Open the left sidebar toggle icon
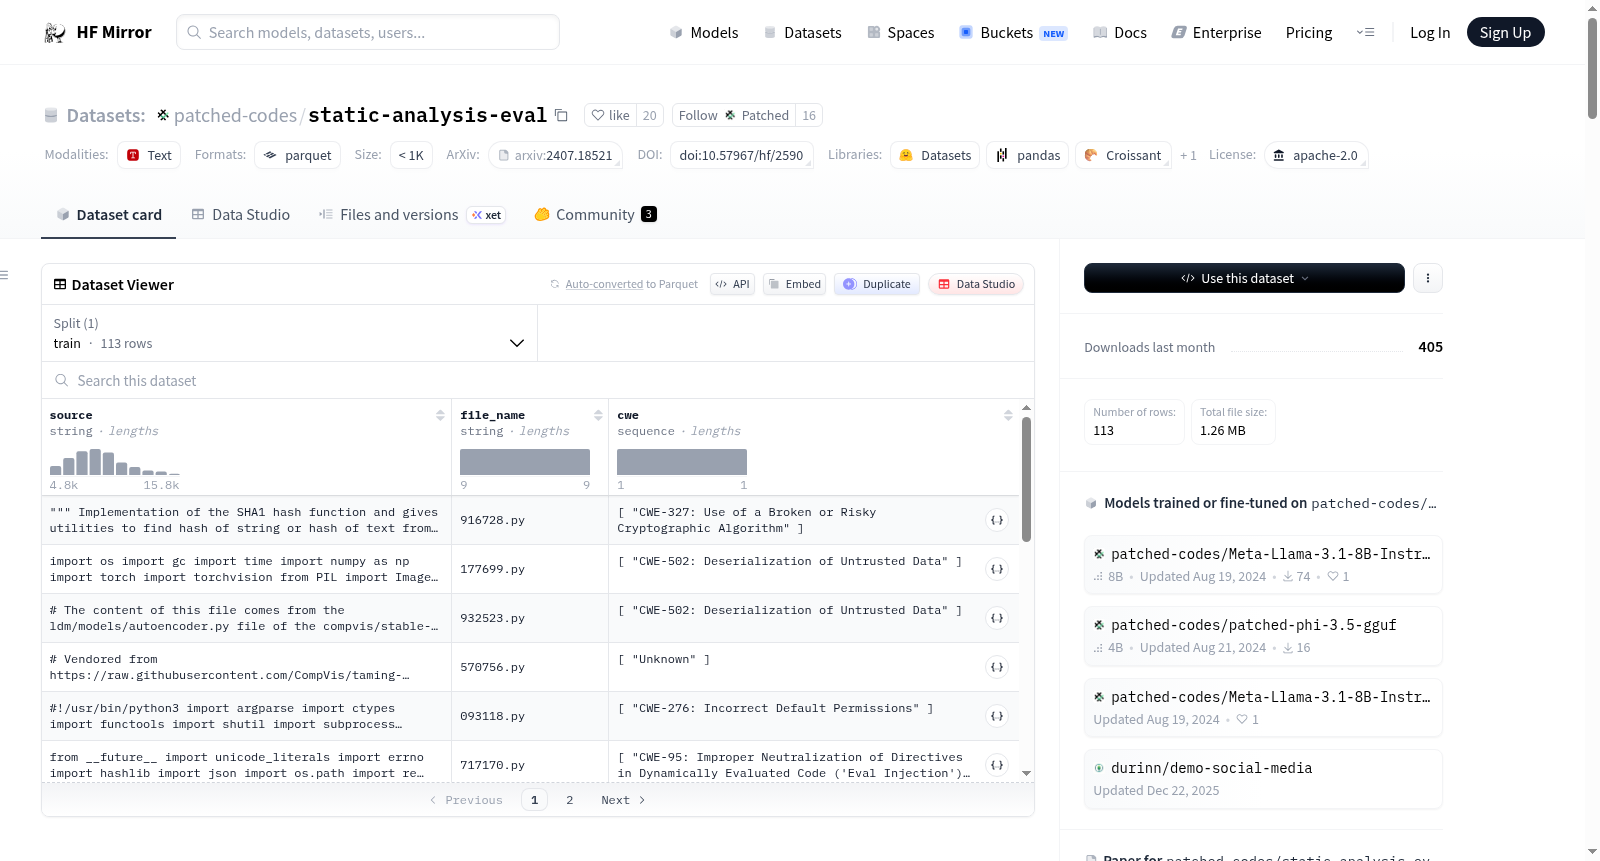This screenshot has height=861, width=1600. click(5, 275)
